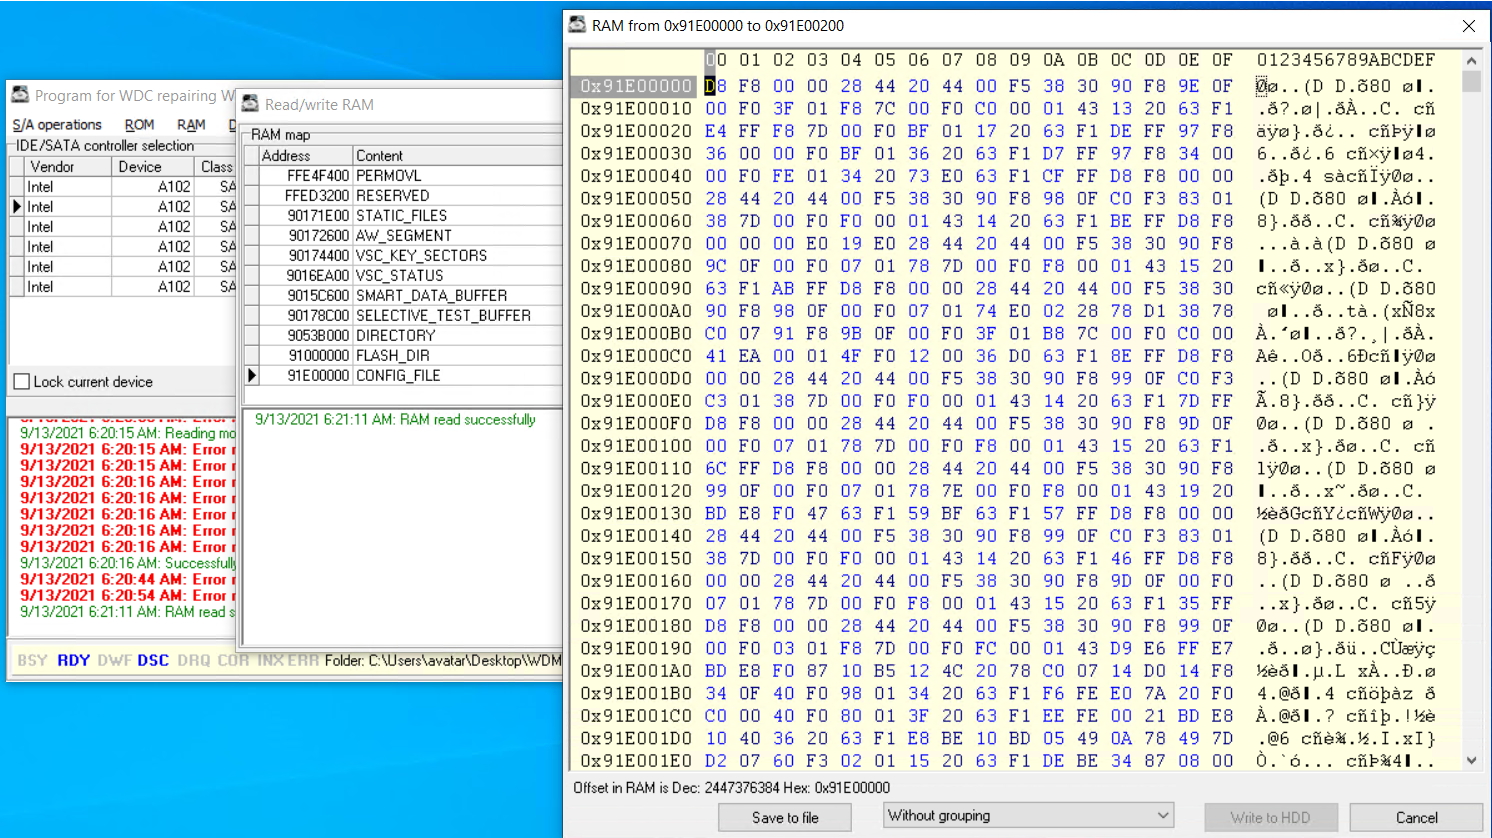The image size is (1492, 838).
Task: Click the IDE/SATA controller selection label
Action: coord(105,146)
